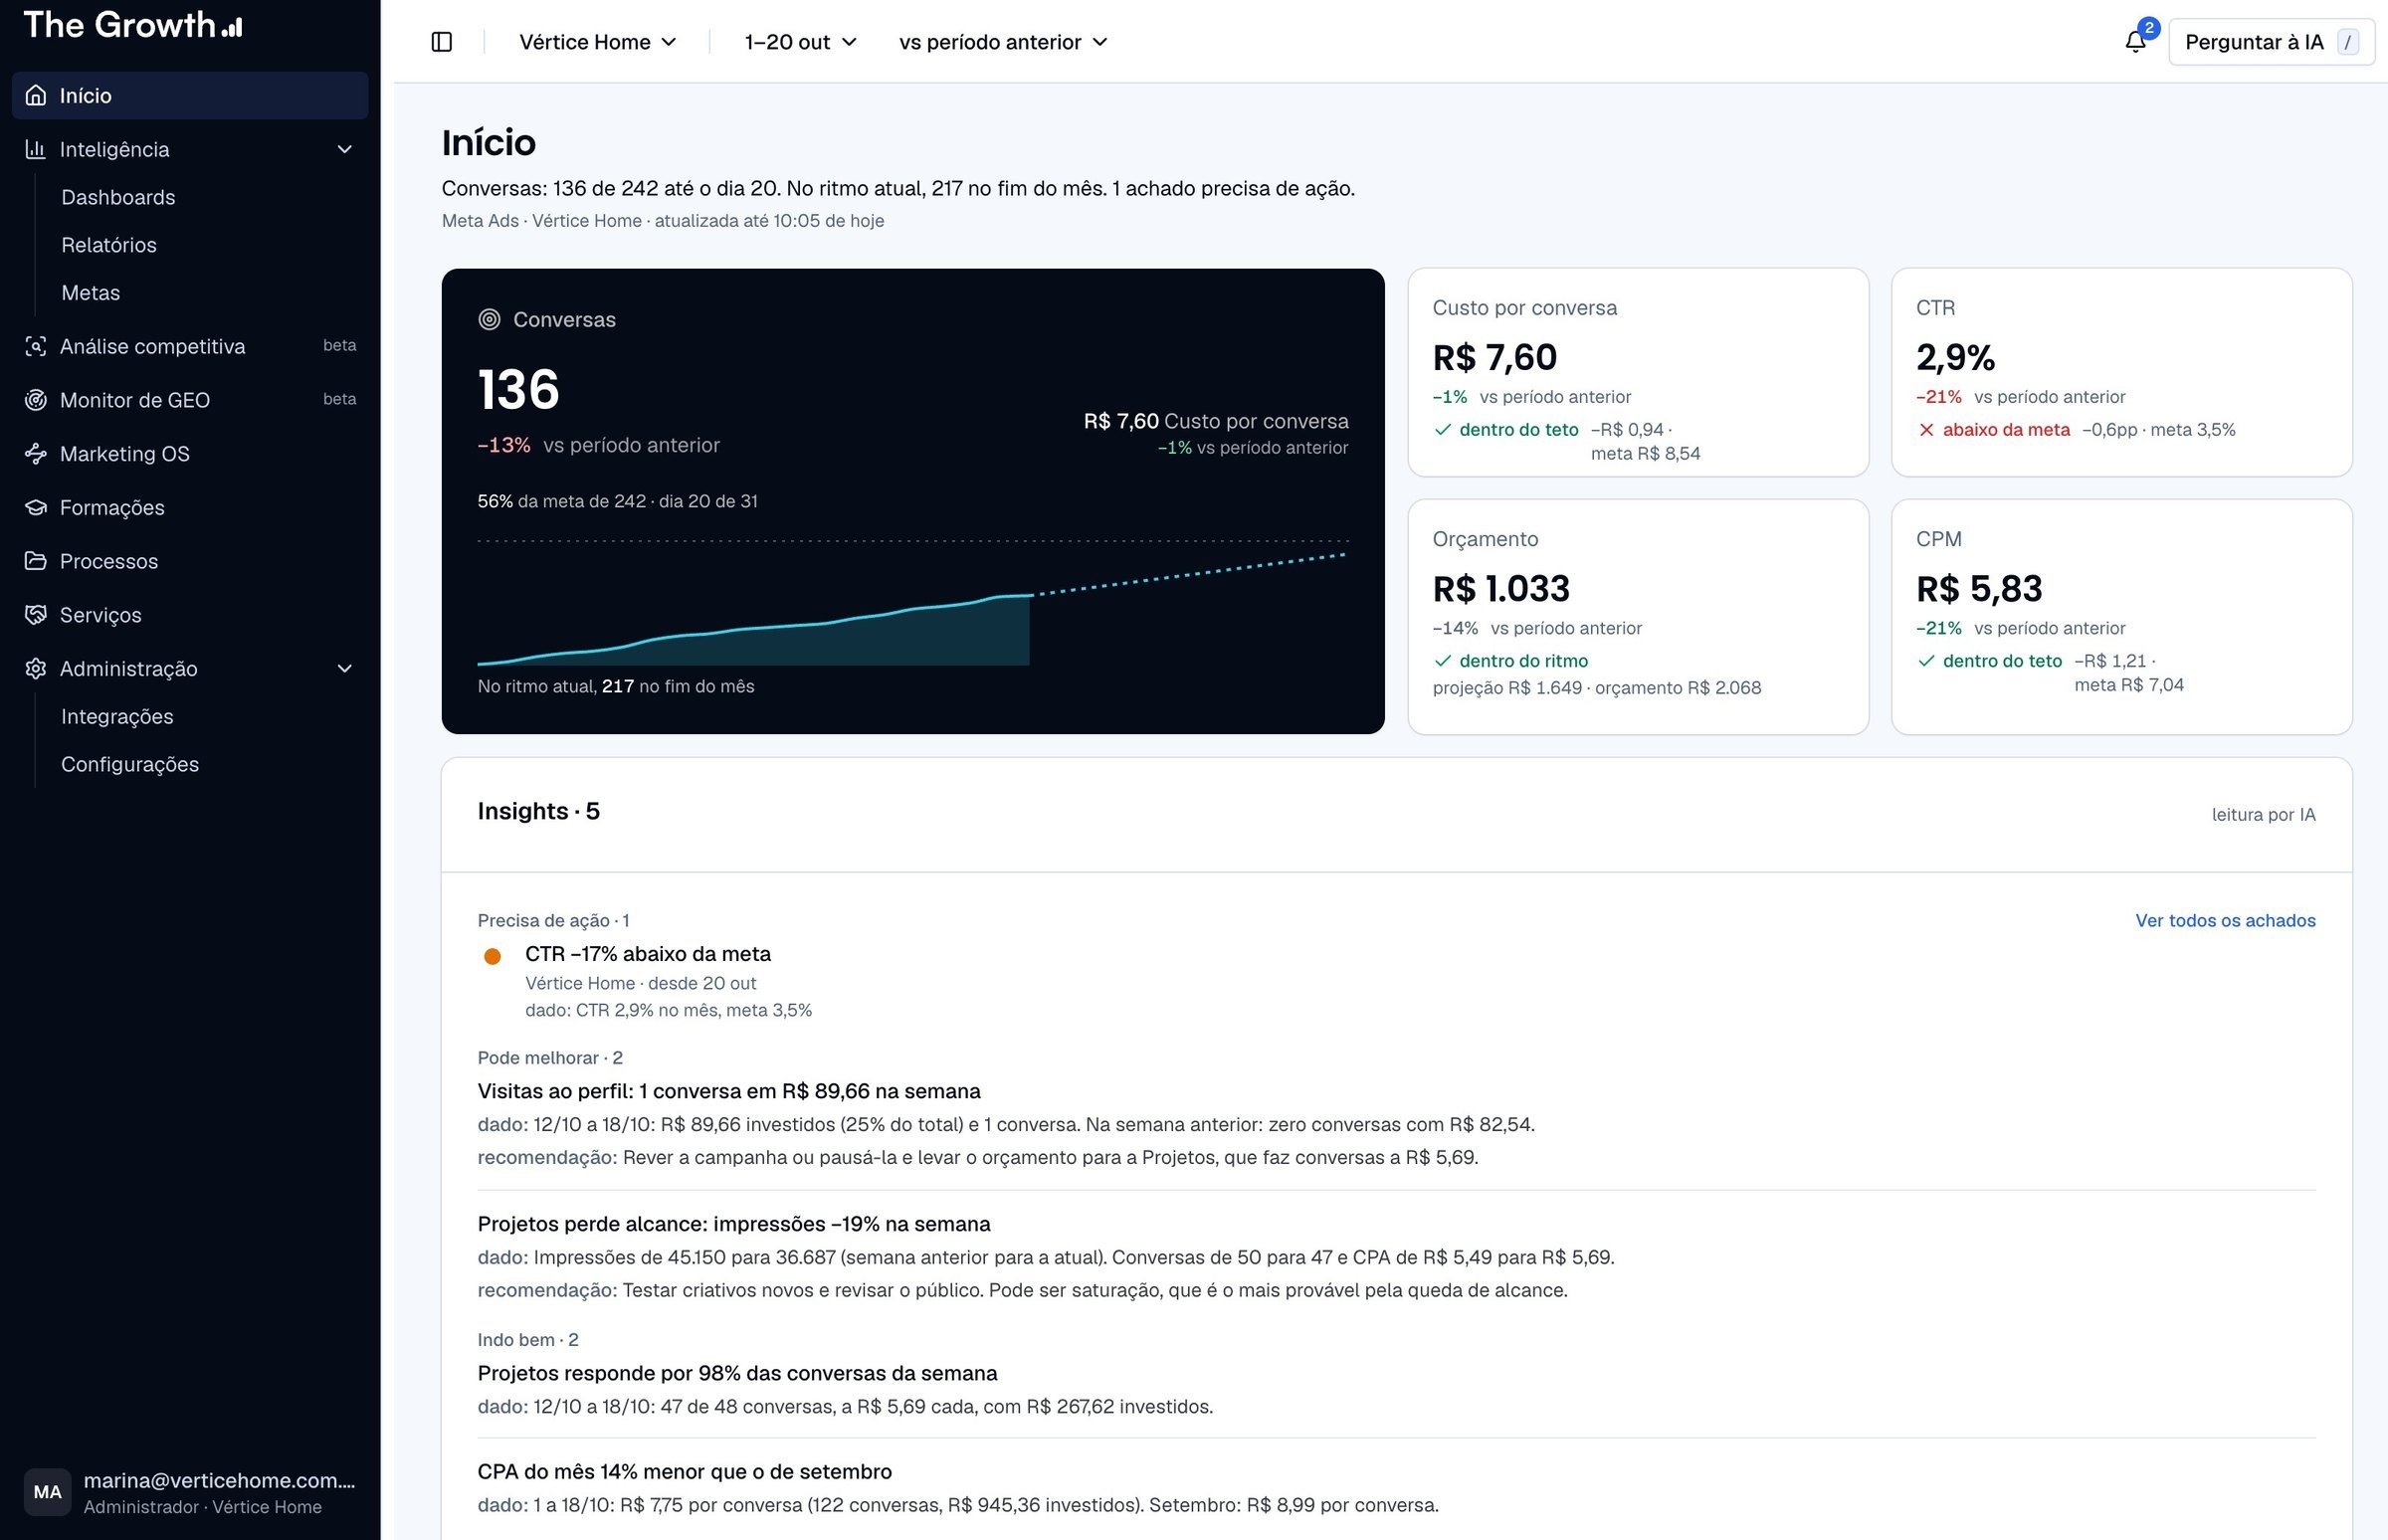Click the Orçamento R$ 1.033 card
This screenshot has height=1540, width=2388.
(1638, 617)
